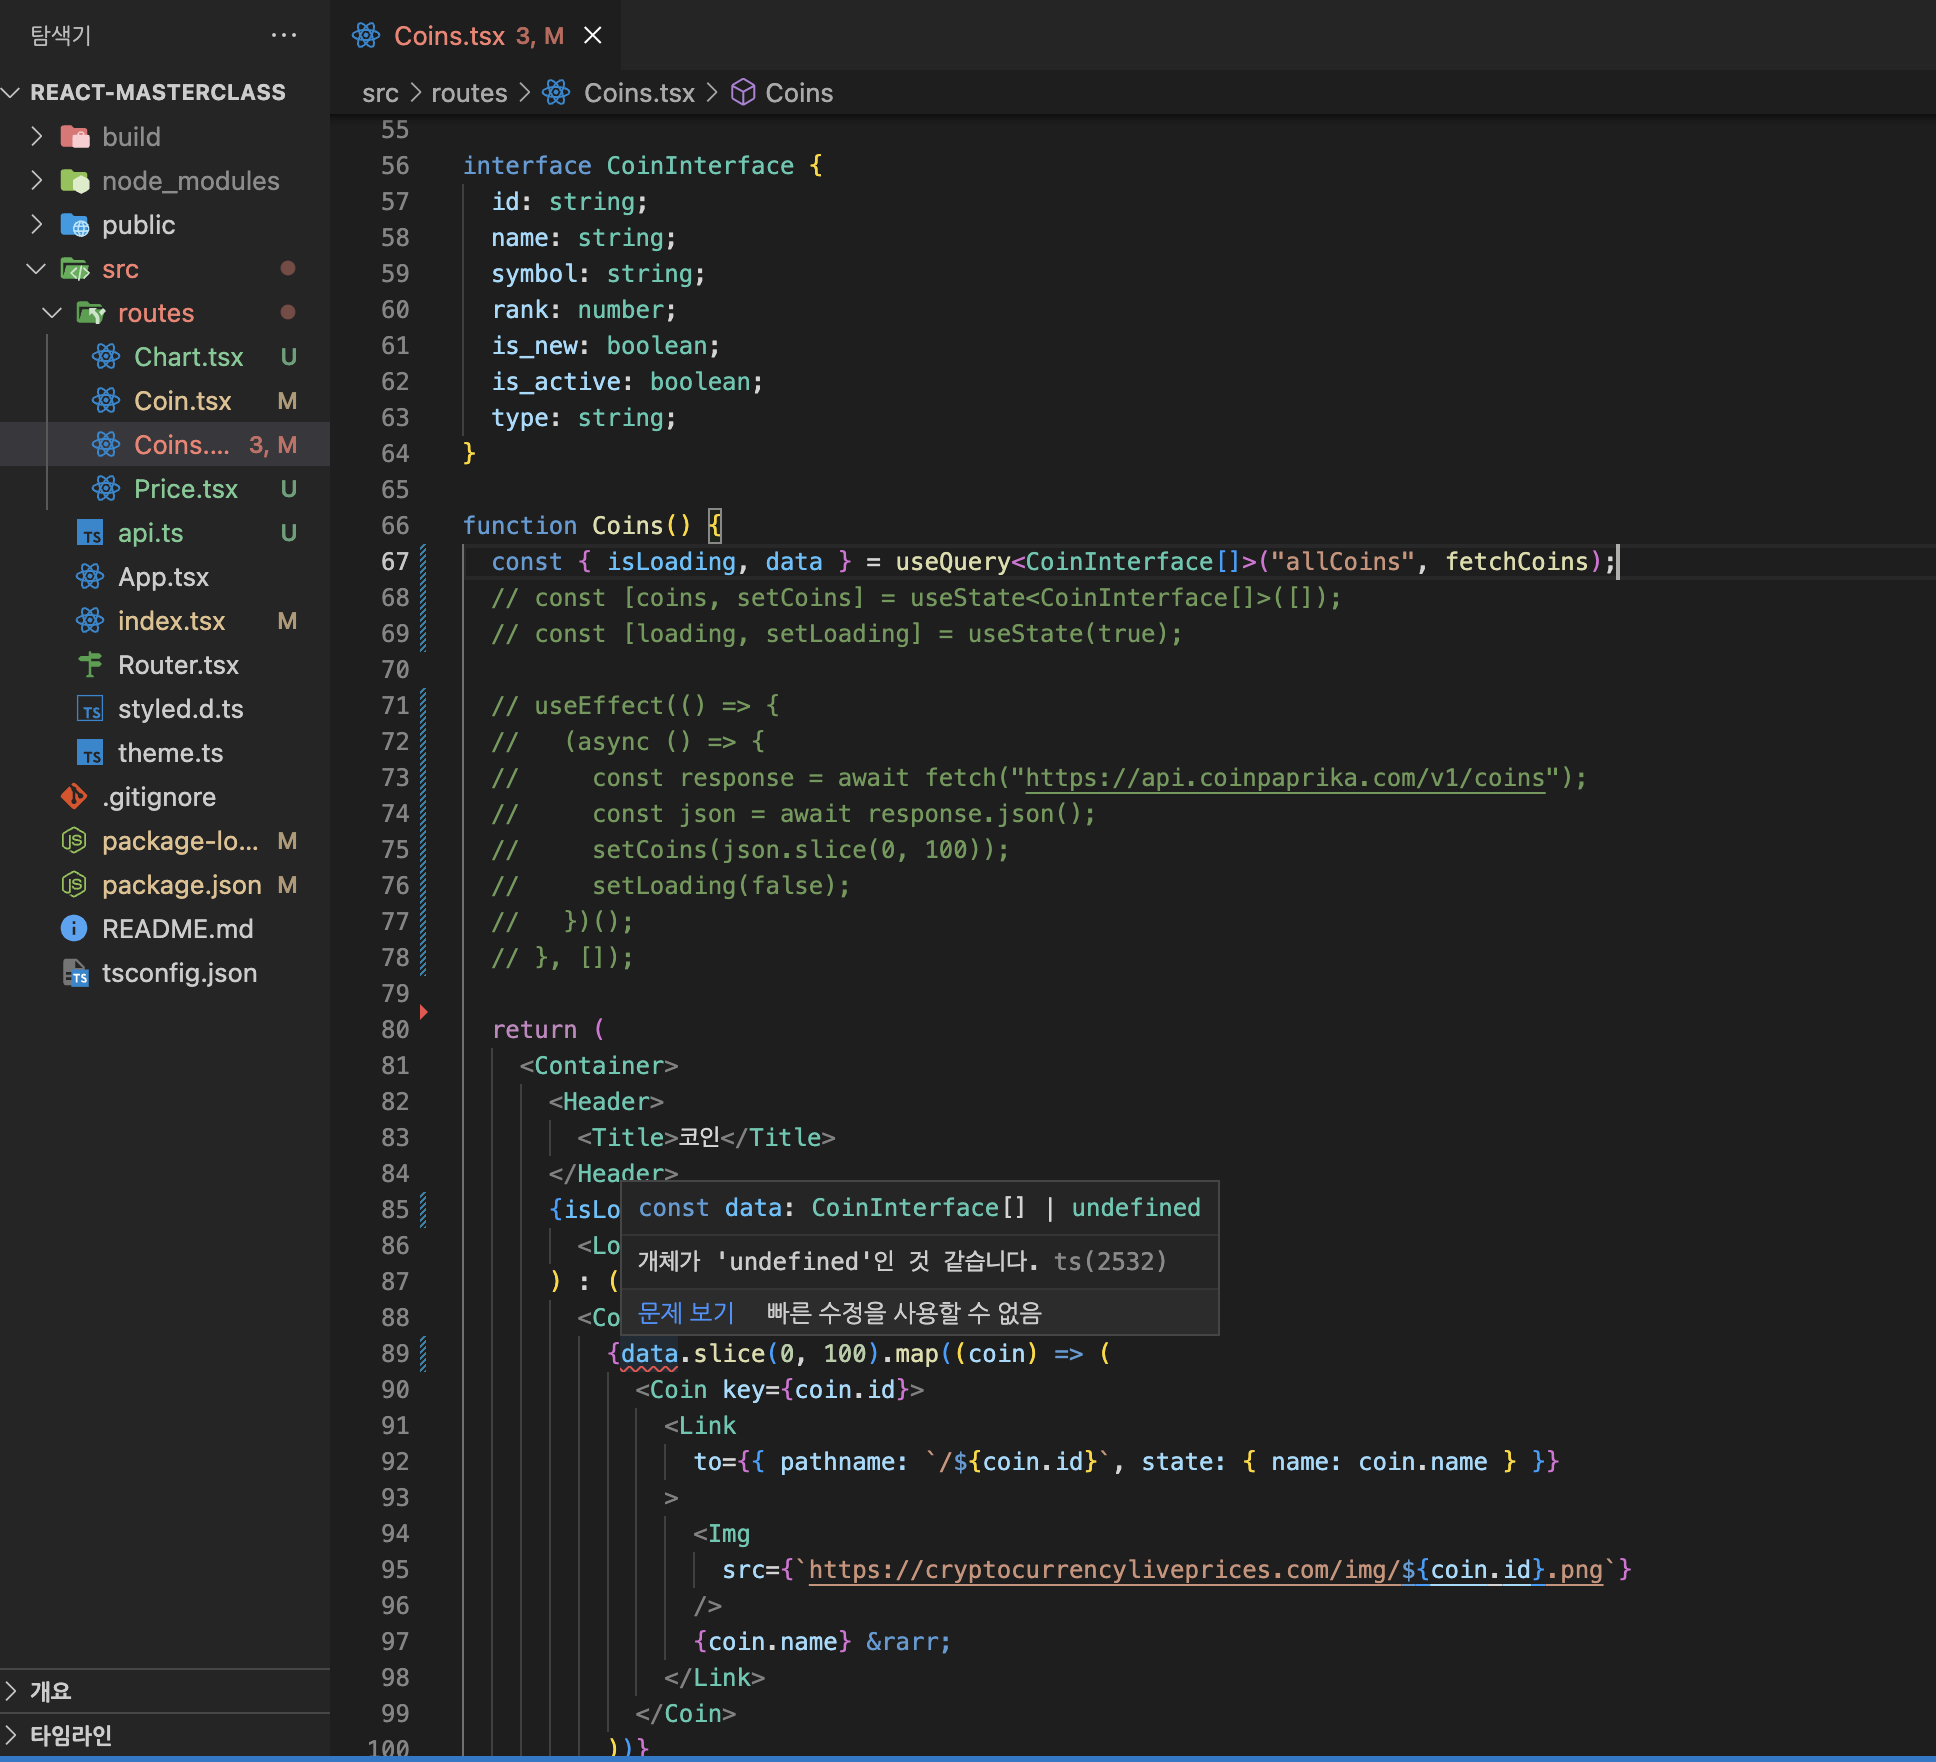
Task: Click the TS icon beside api.ts
Action: (x=90, y=533)
